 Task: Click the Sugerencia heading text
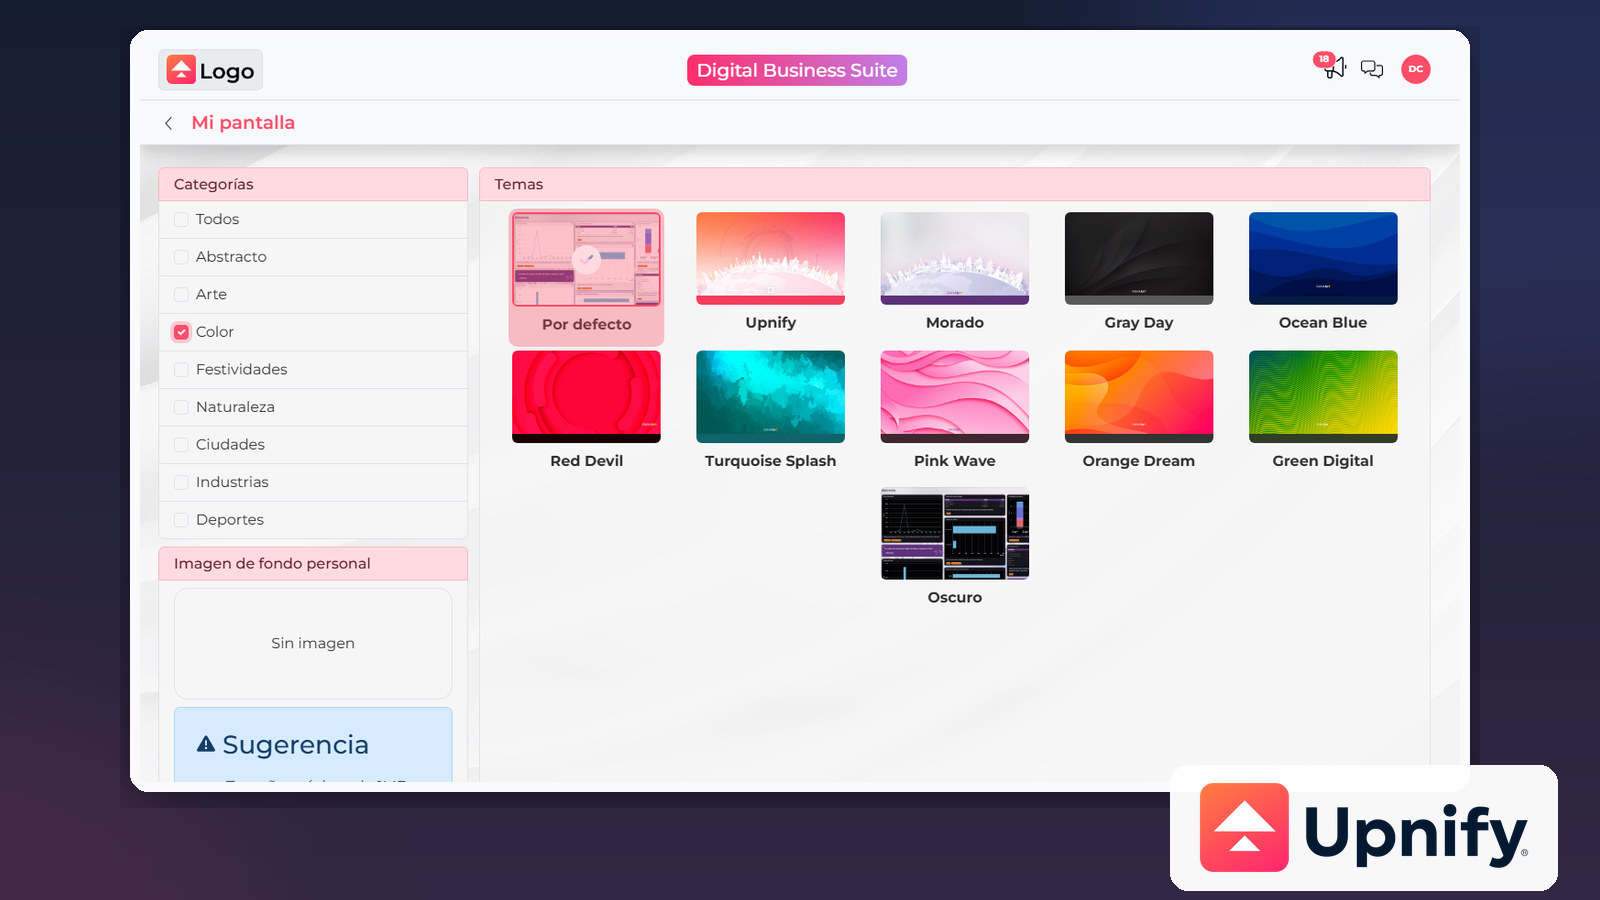point(295,745)
